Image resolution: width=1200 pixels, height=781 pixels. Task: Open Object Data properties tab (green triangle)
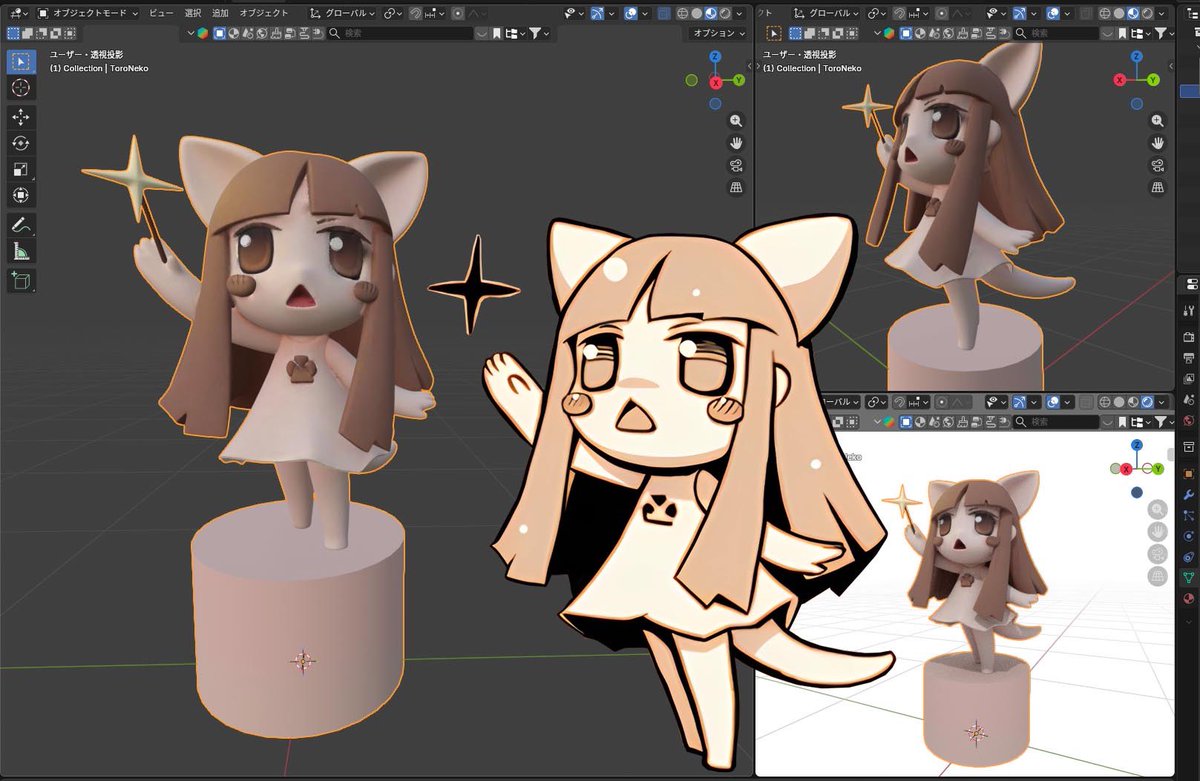(1189, 577)
